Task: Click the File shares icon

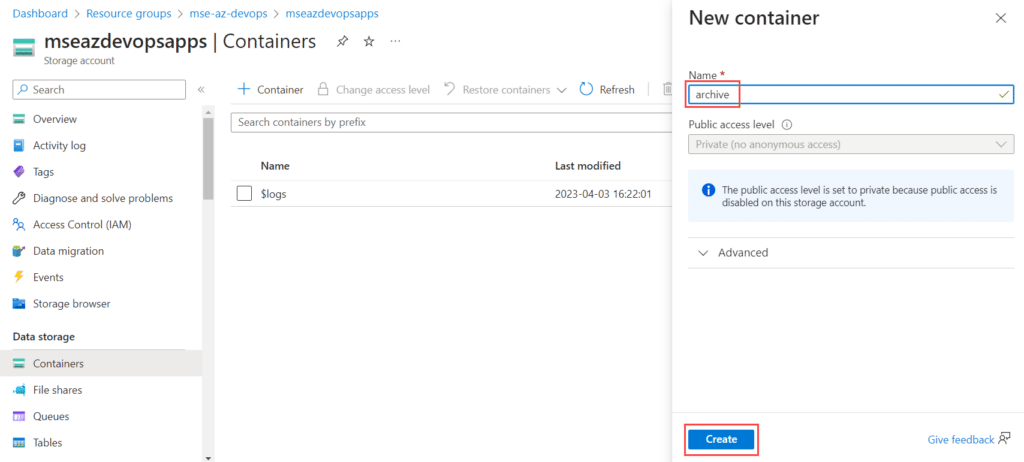Action: [x=19, y=390]
